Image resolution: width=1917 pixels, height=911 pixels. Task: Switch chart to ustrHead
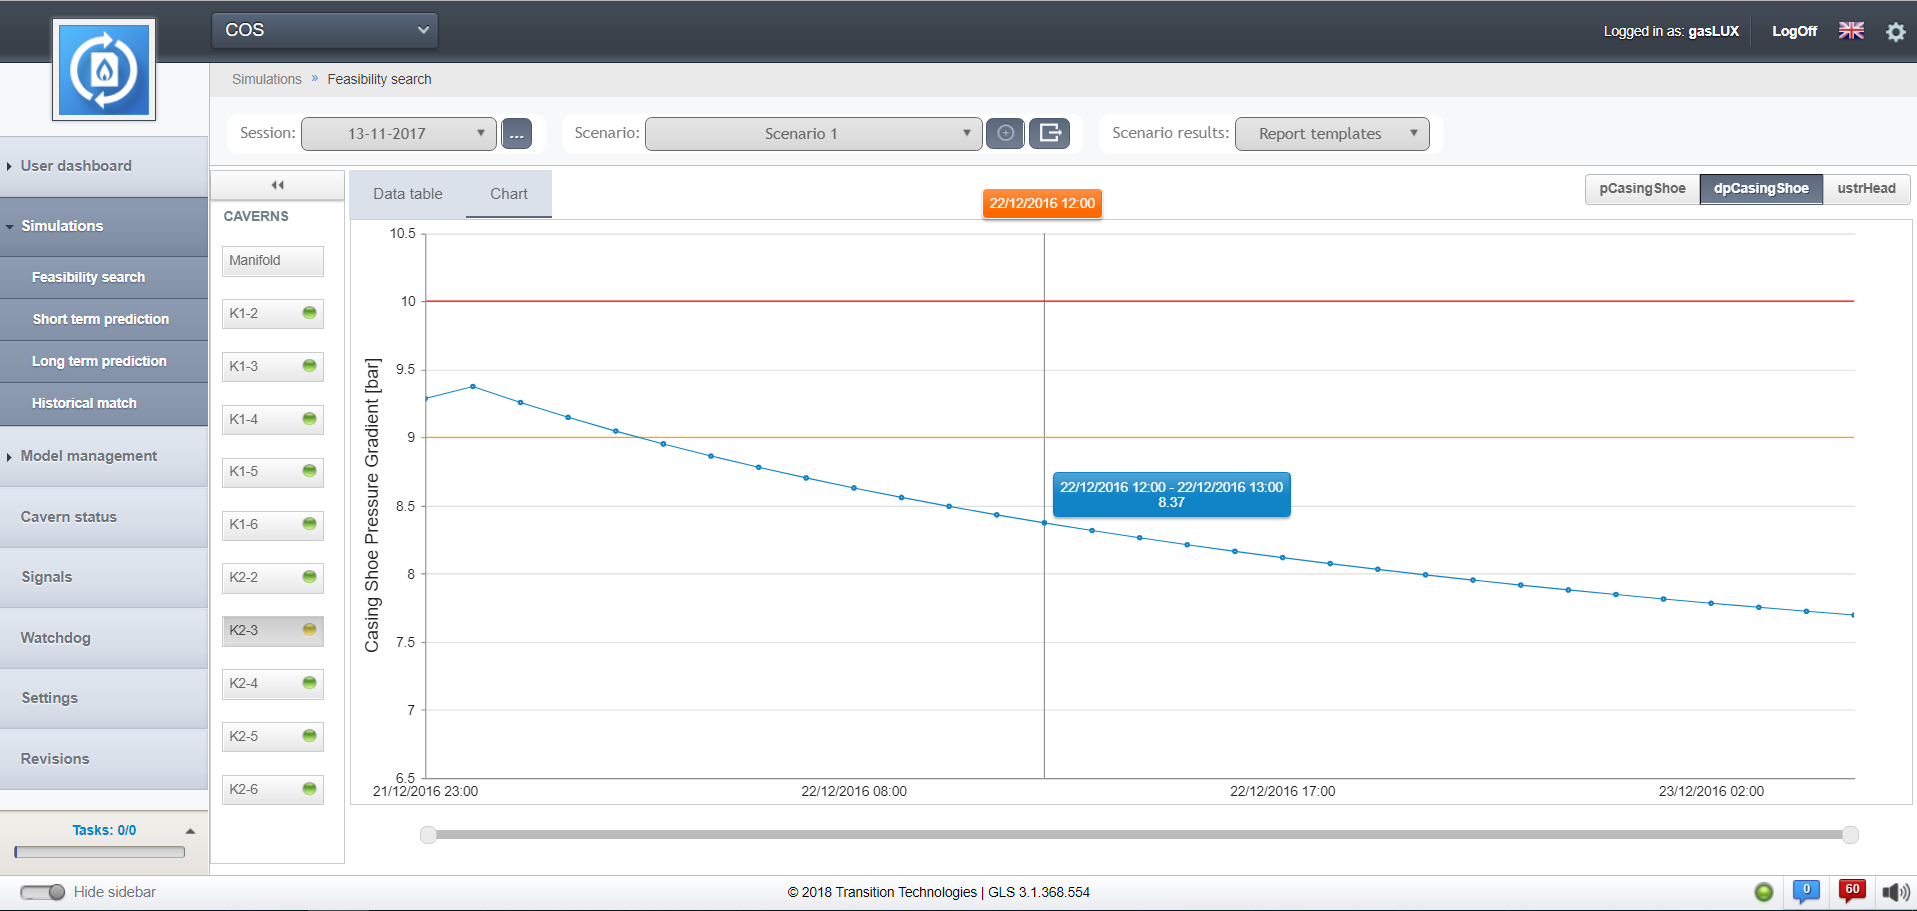pos(1865,189)
